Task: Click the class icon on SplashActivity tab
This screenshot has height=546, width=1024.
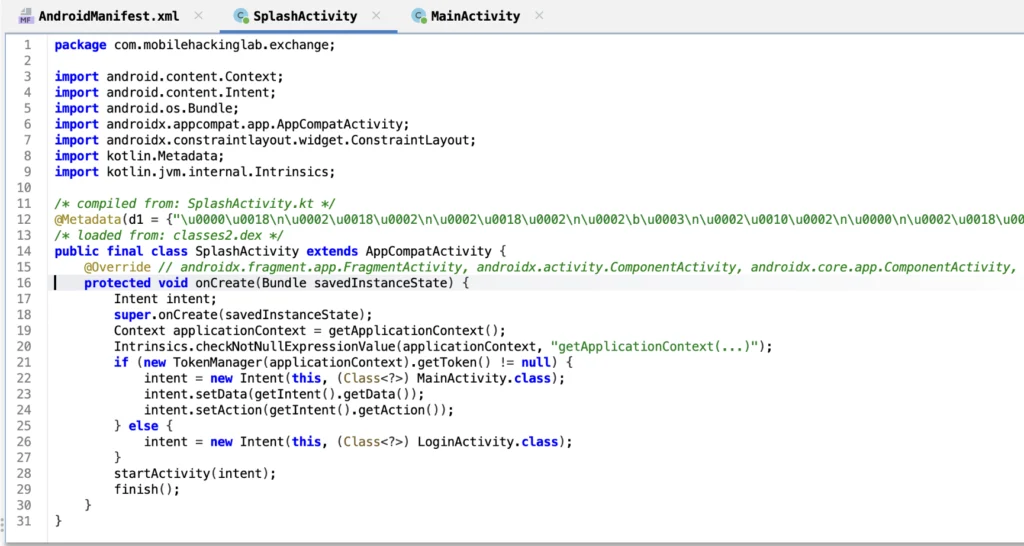Action: 242,16
